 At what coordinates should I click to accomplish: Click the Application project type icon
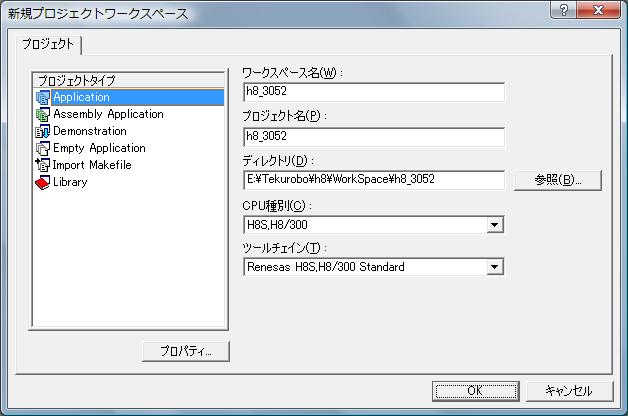[x=42, y=98]
